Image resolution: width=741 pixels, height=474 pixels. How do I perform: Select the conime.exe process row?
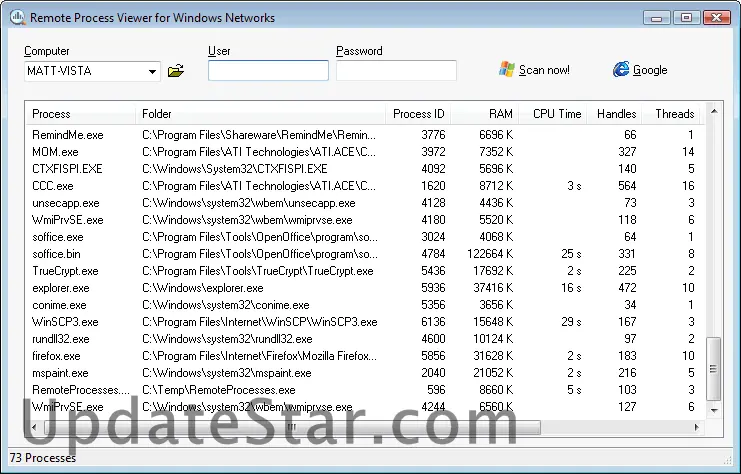pyautogui.click(x=365, y=305)
